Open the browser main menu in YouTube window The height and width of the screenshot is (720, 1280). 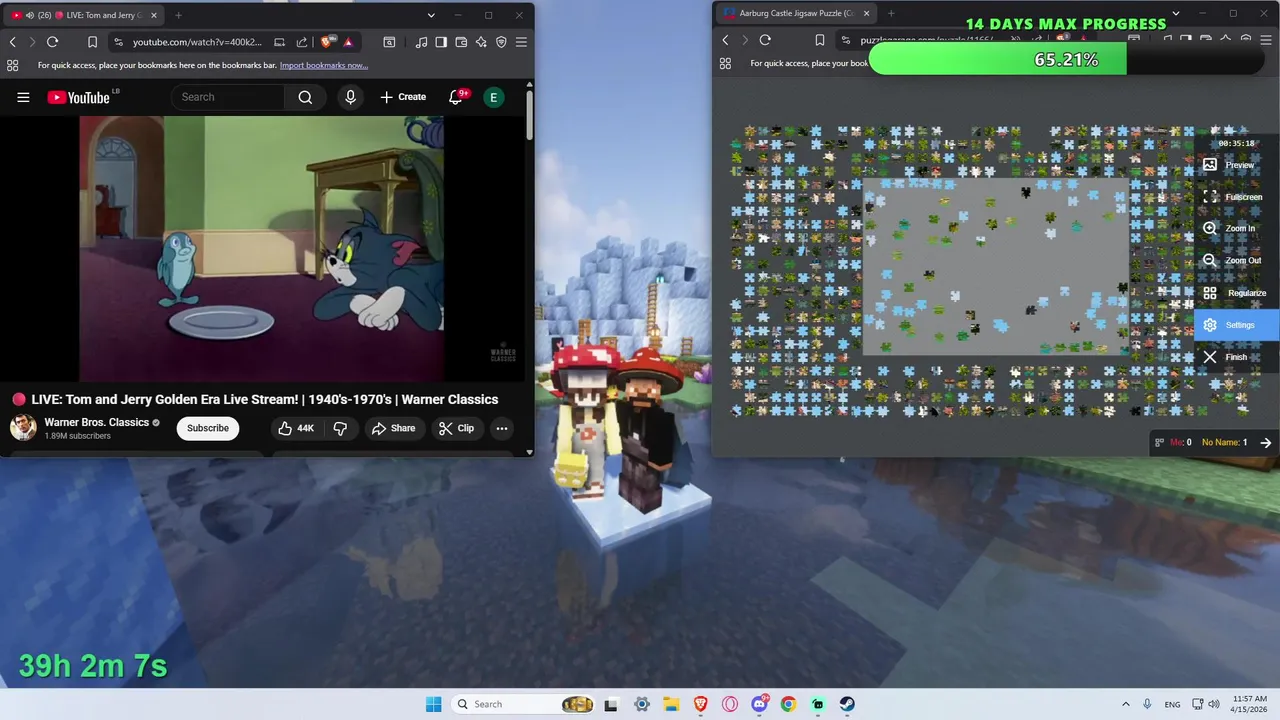pyautogui.click(x=521, y=42)
